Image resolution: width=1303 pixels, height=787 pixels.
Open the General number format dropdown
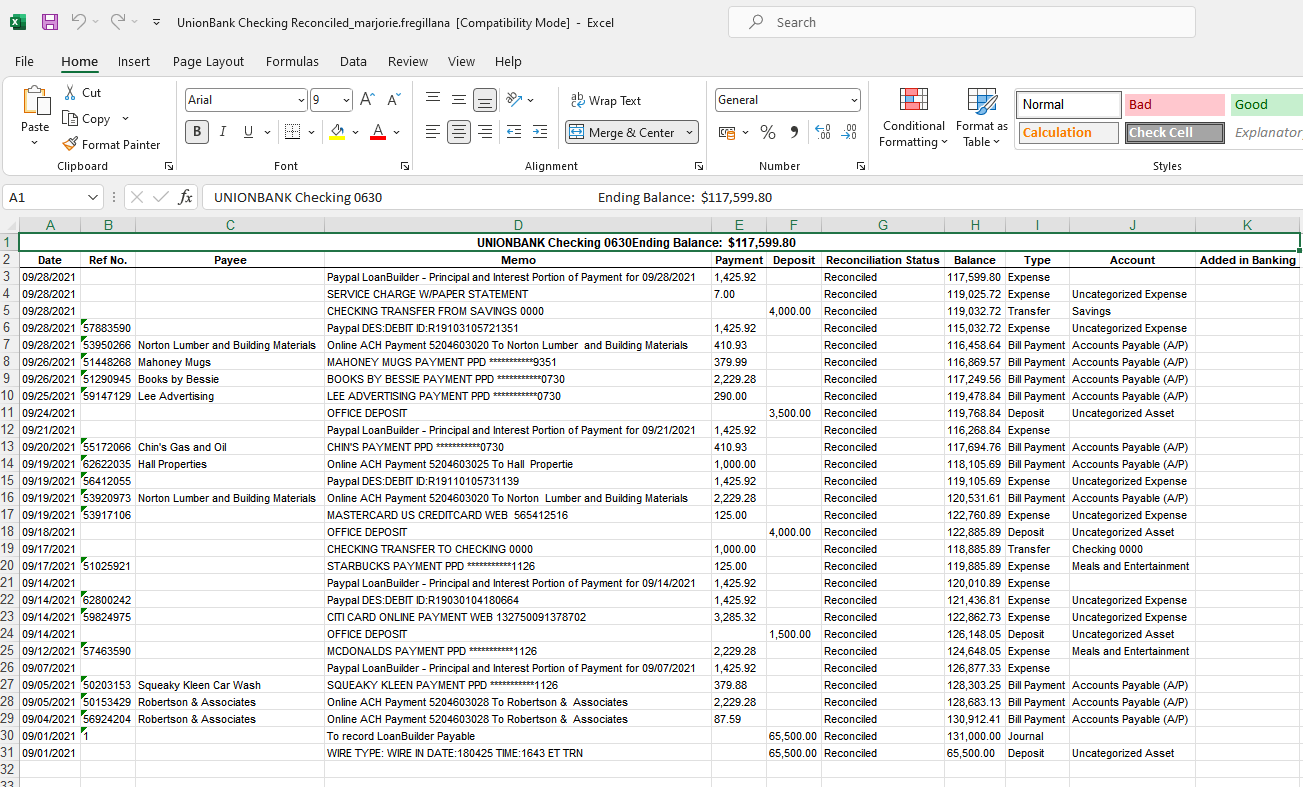click(x=854, y=100)
